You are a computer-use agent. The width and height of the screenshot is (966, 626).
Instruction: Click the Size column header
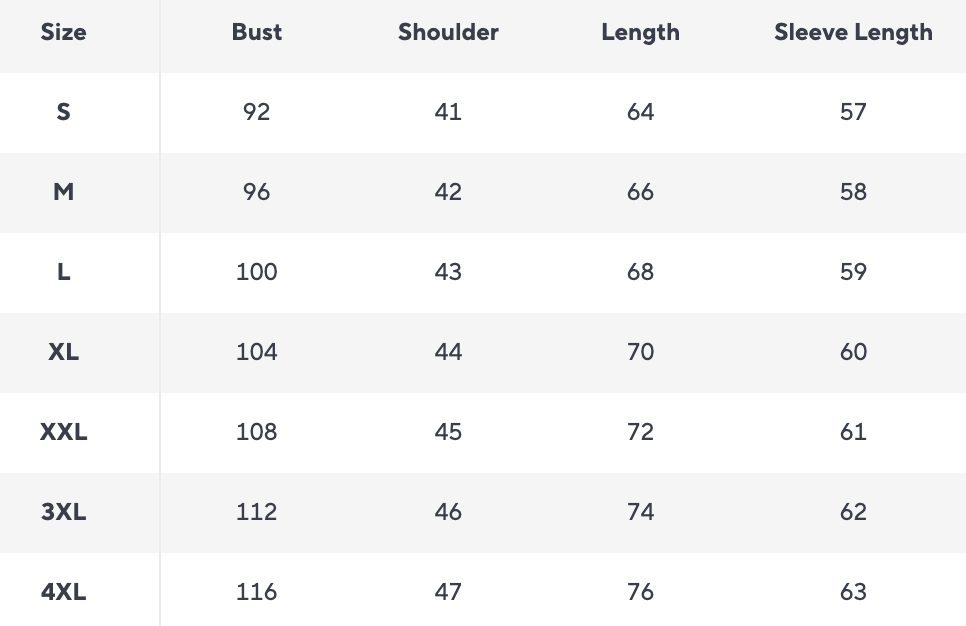pyautogui.click(x=63, y=32)
